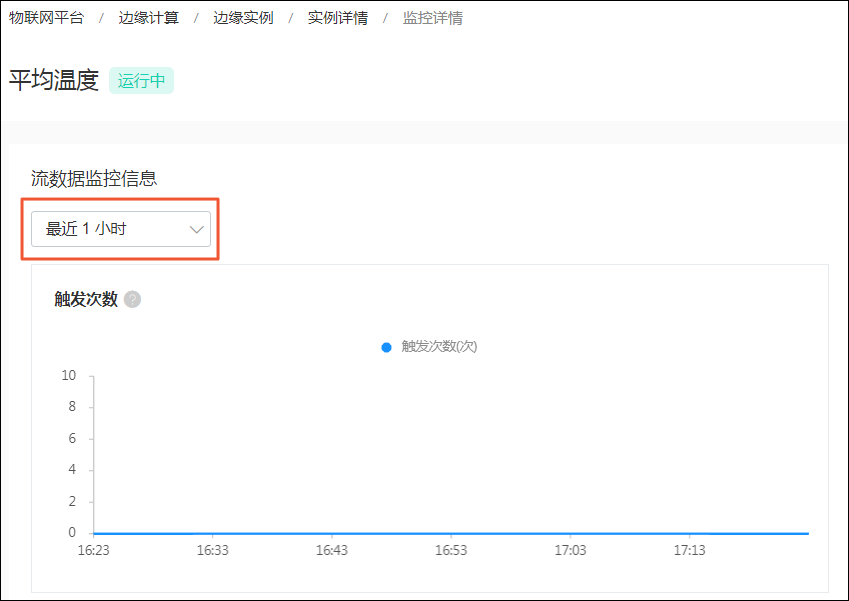This screenshot has height=601, width=849.
Task: Click the chevron arrow in time range selector
Action: tap(197, 230)
